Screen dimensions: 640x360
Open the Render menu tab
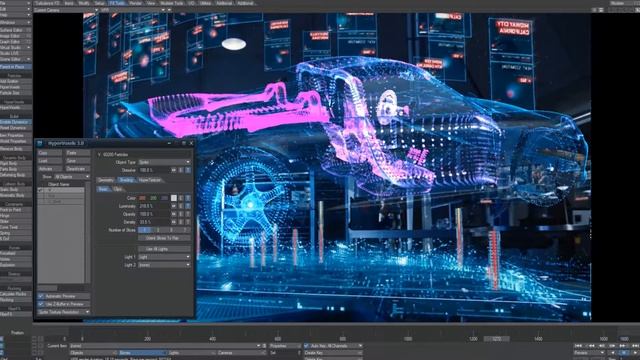[135, 3]
